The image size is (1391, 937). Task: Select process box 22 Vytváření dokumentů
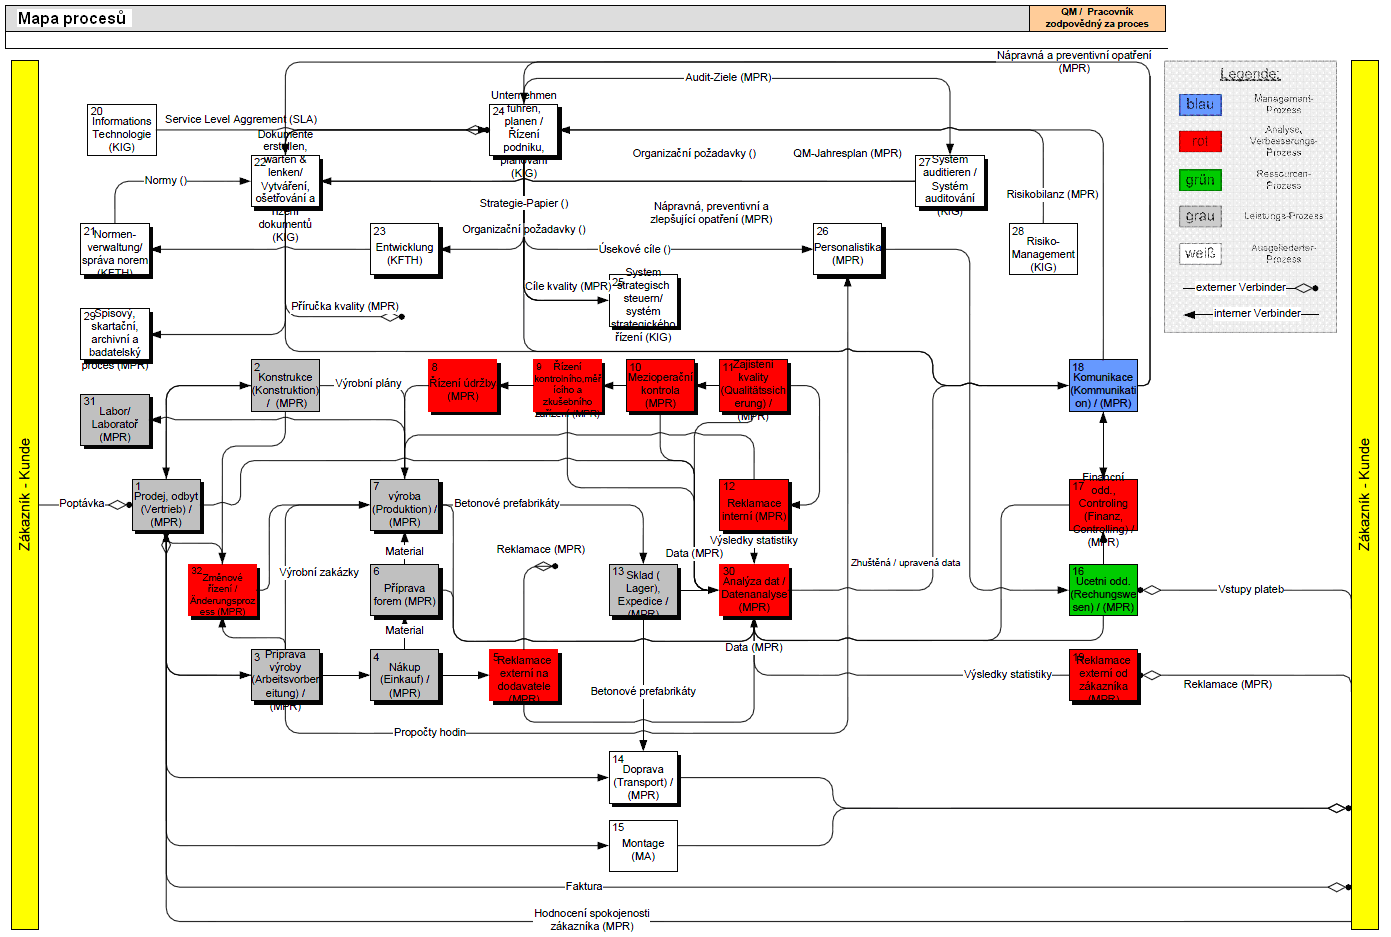(285, 180)
